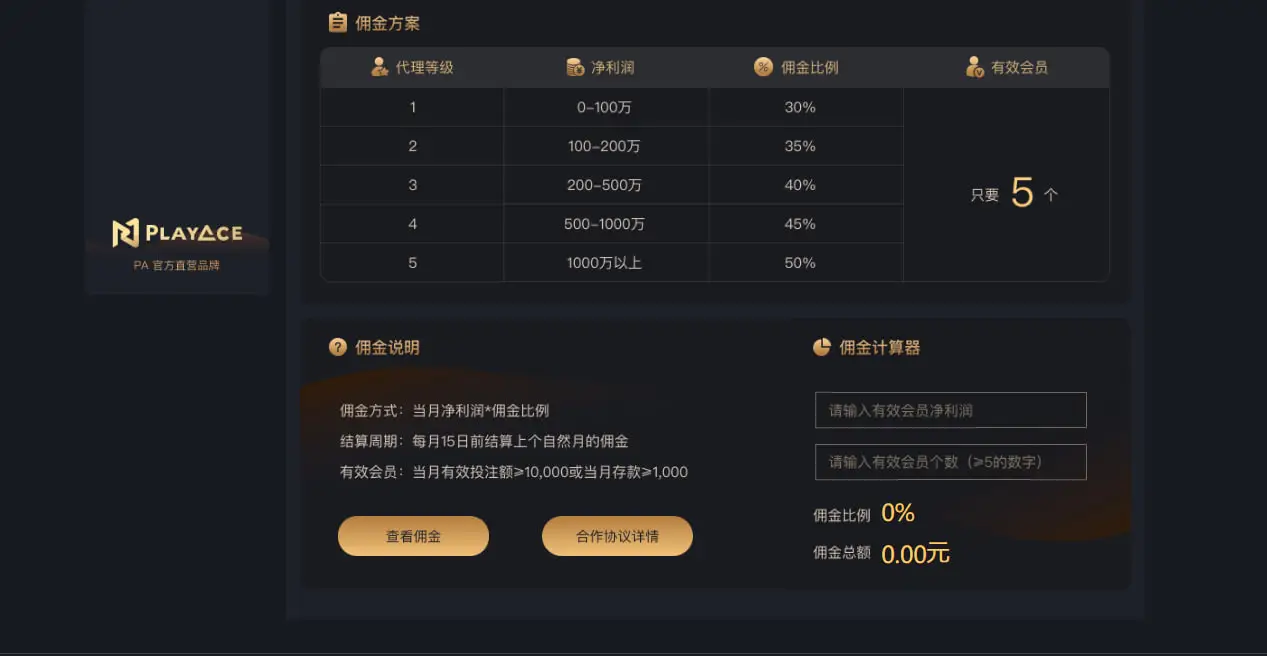1267x656 pixels.
Task: Click the agent level person icon
Action: pos(379,67)
